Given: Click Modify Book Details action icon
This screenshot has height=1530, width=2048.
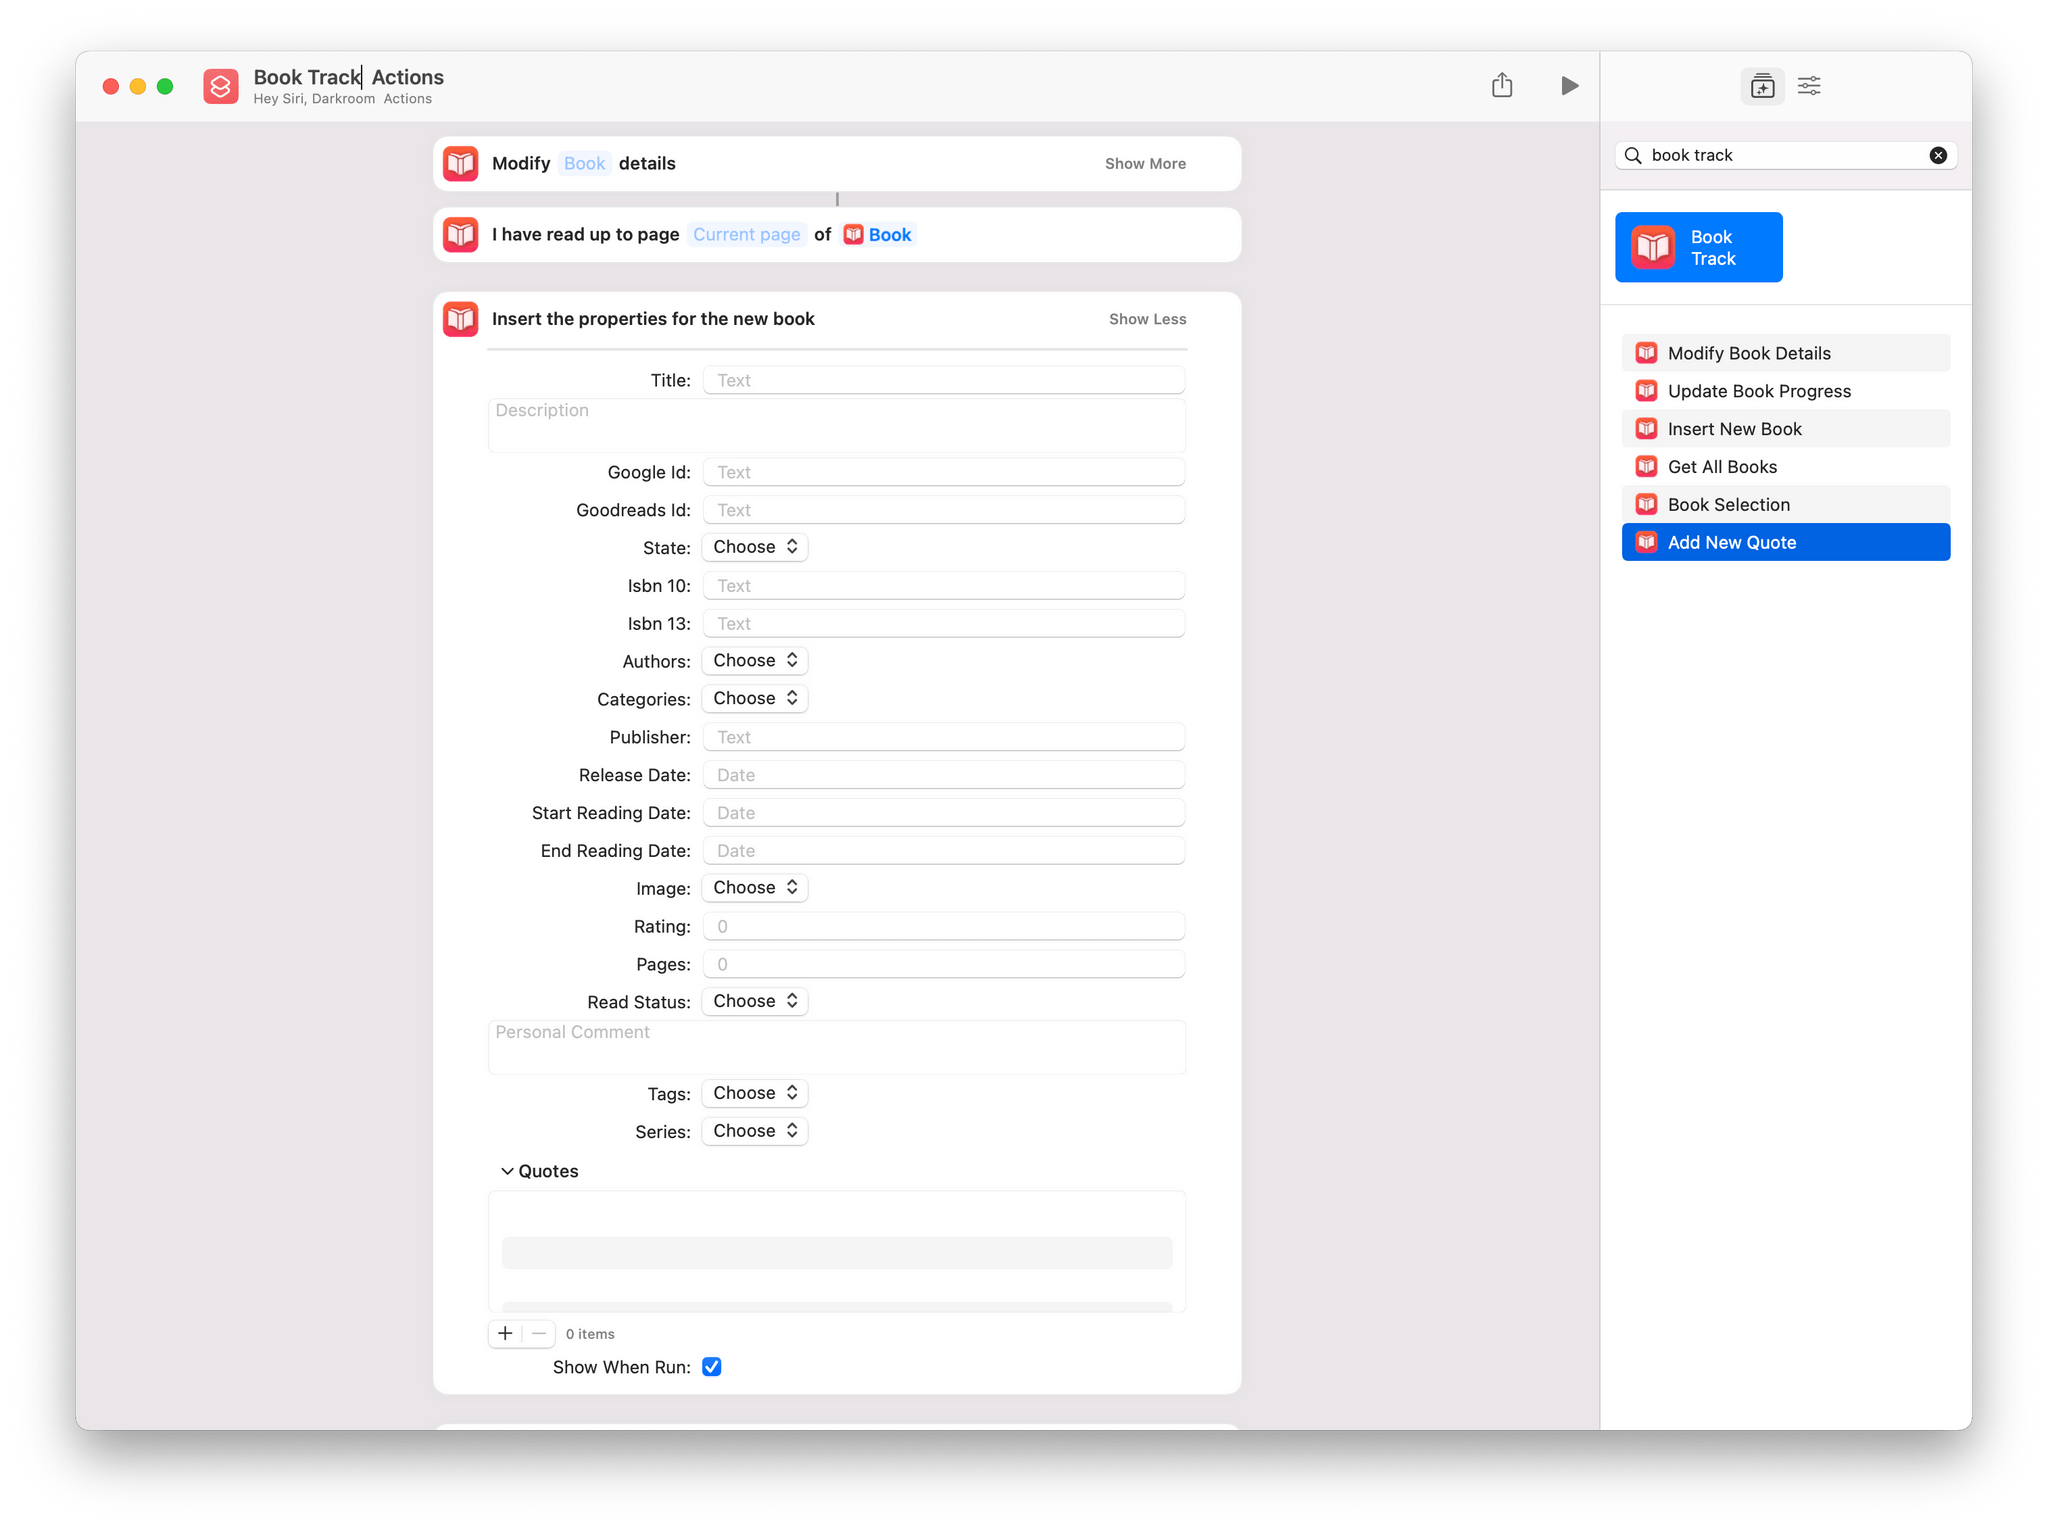Looking at the screenshot, I should (1648, 352).
